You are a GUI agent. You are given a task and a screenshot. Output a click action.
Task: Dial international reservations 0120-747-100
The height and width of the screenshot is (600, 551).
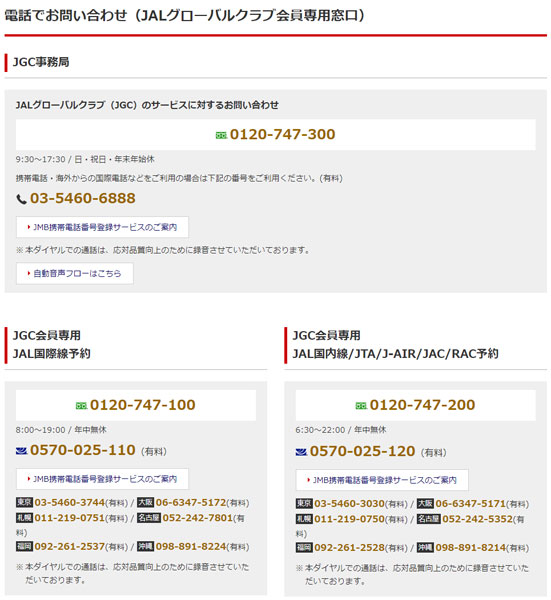pyautogui.click(x=143, y=405)
